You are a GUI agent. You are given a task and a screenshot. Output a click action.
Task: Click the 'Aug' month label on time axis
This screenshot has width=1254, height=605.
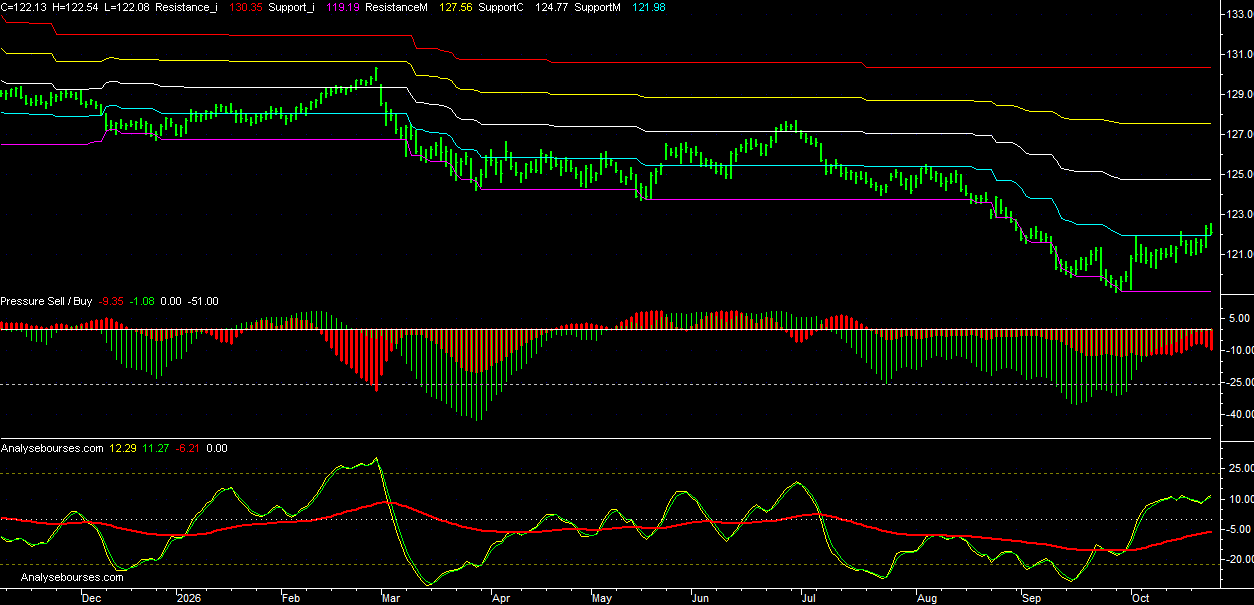(926, 598)
